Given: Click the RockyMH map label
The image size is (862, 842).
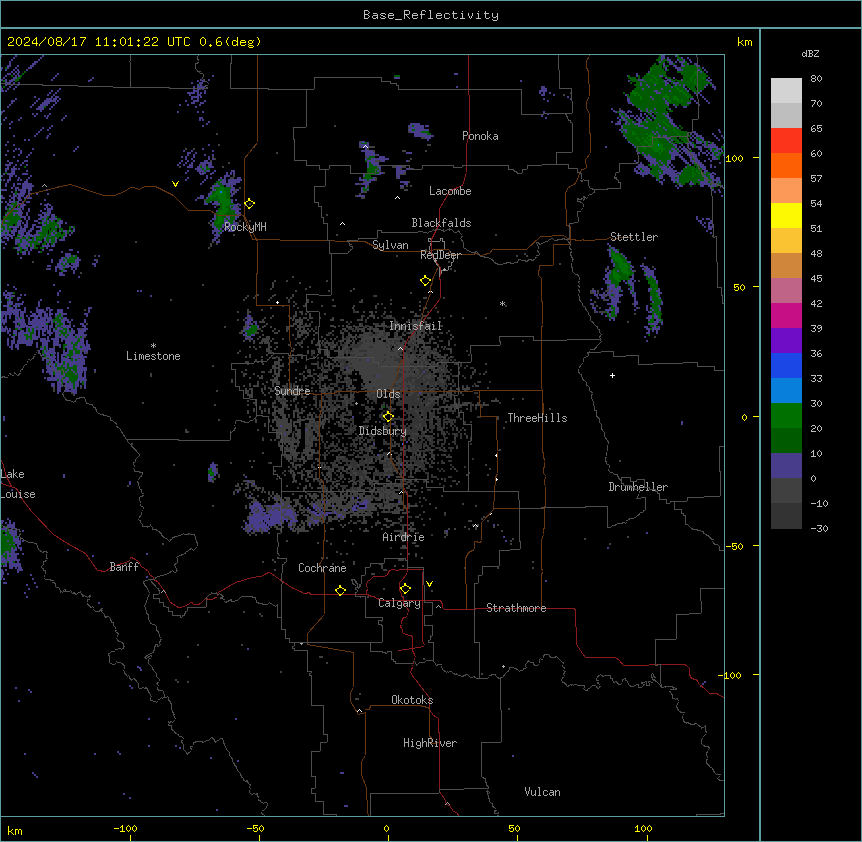Looking at the screenshot, I should (245, 227).
